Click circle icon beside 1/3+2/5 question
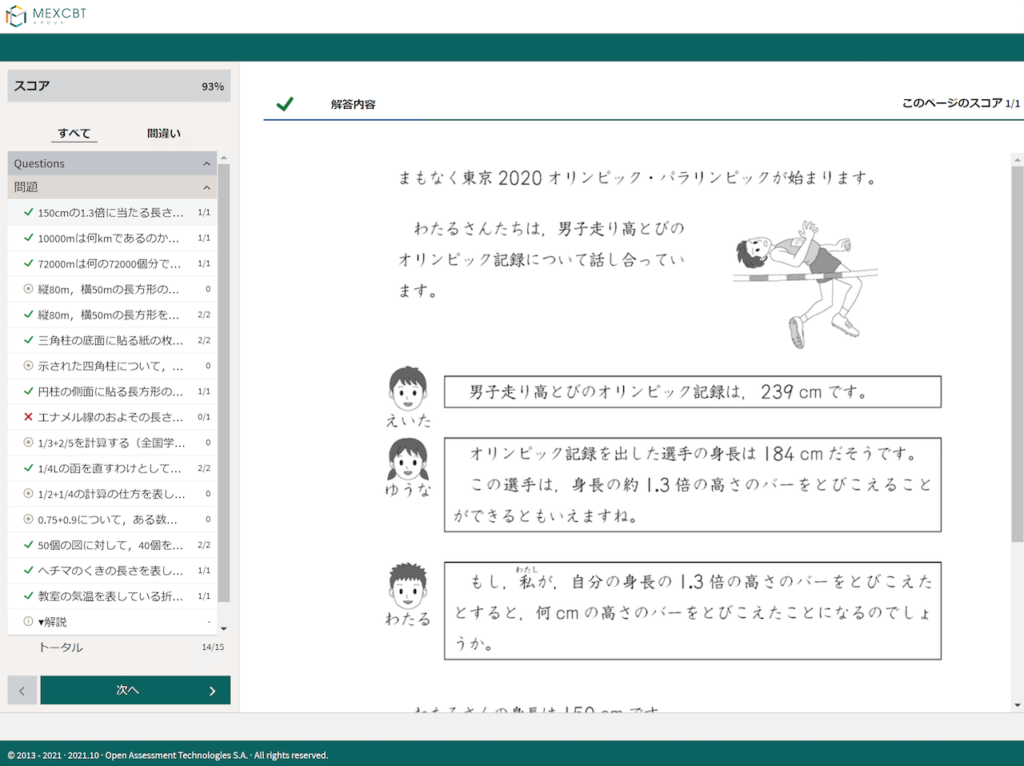This screenshot has width=1024, height=766. click(28, 442)
